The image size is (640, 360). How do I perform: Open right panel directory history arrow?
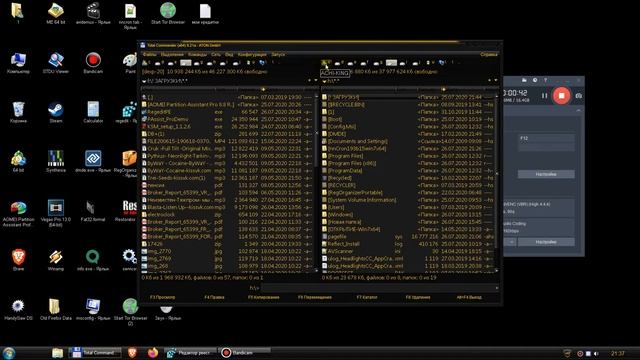click(496, 80)
